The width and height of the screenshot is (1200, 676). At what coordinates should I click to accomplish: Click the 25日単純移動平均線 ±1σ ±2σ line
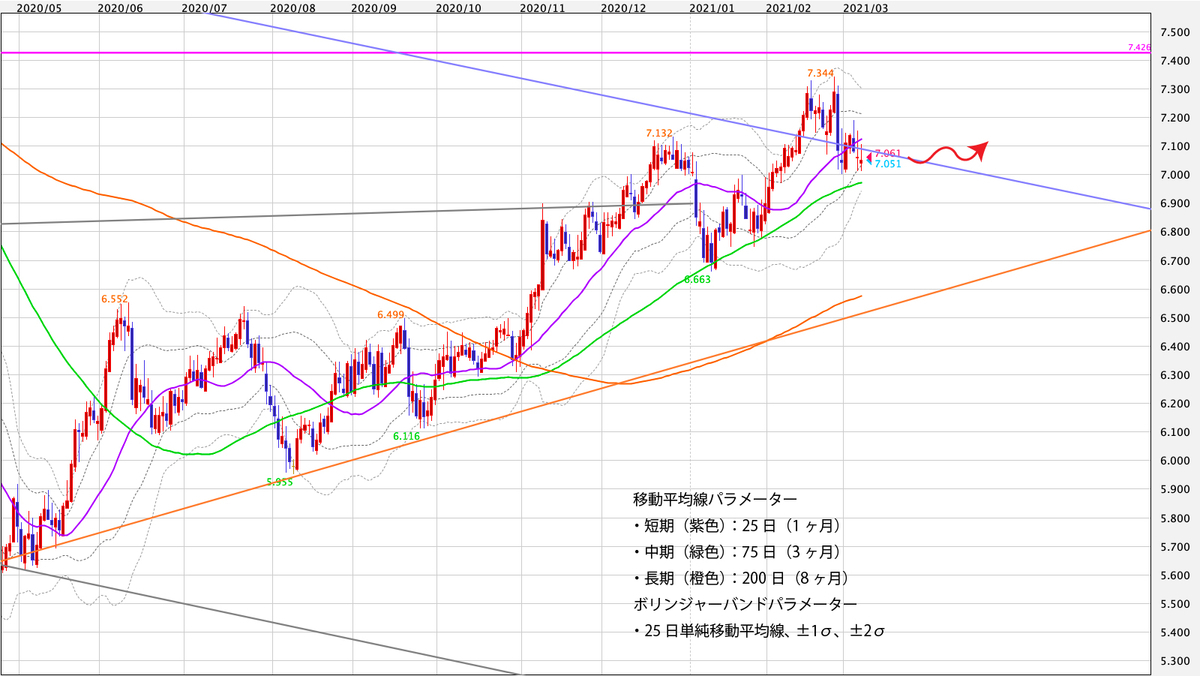click(761, 631)
